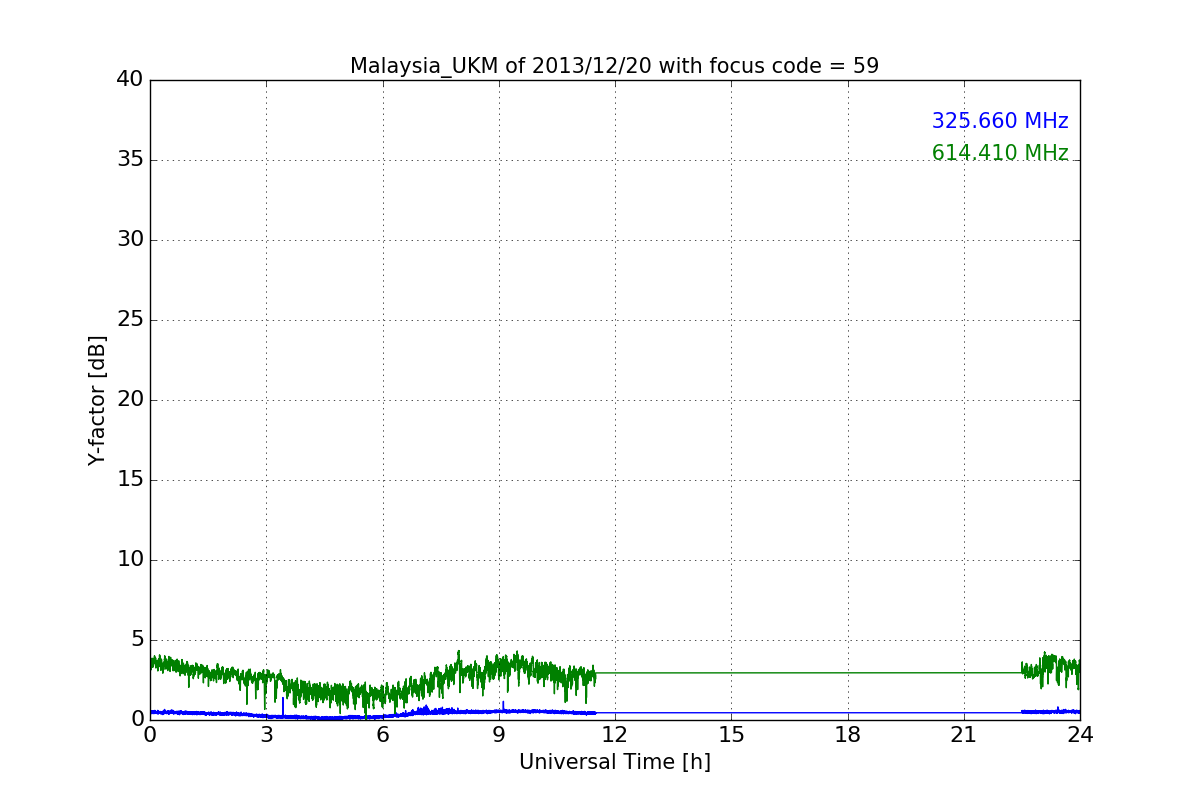
Task: Select the blue '325.660 MHz' legend label
Action: coord(1000,121)
